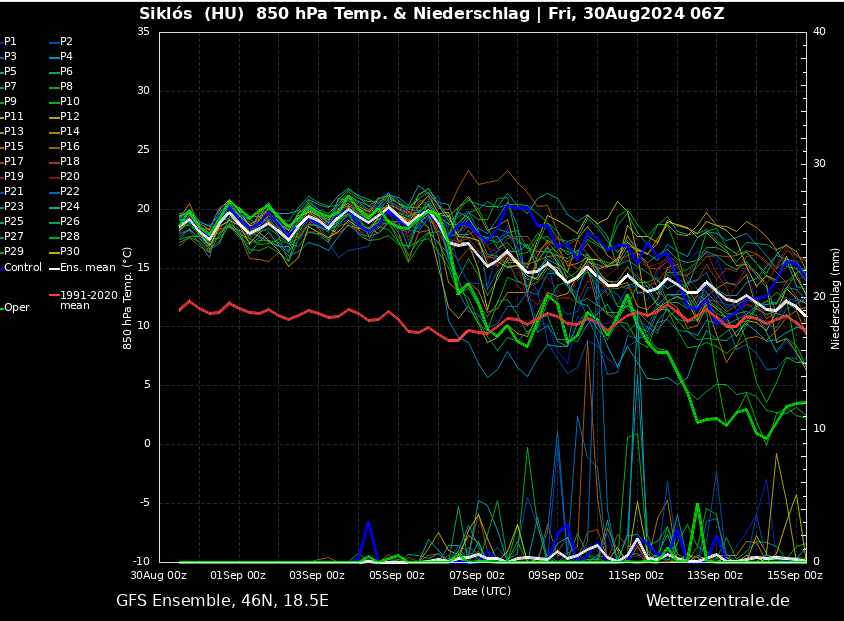Toggle the Oper run legend entry
The width and height of the screenshot is (844, 621).
click(x=16, y=308)
